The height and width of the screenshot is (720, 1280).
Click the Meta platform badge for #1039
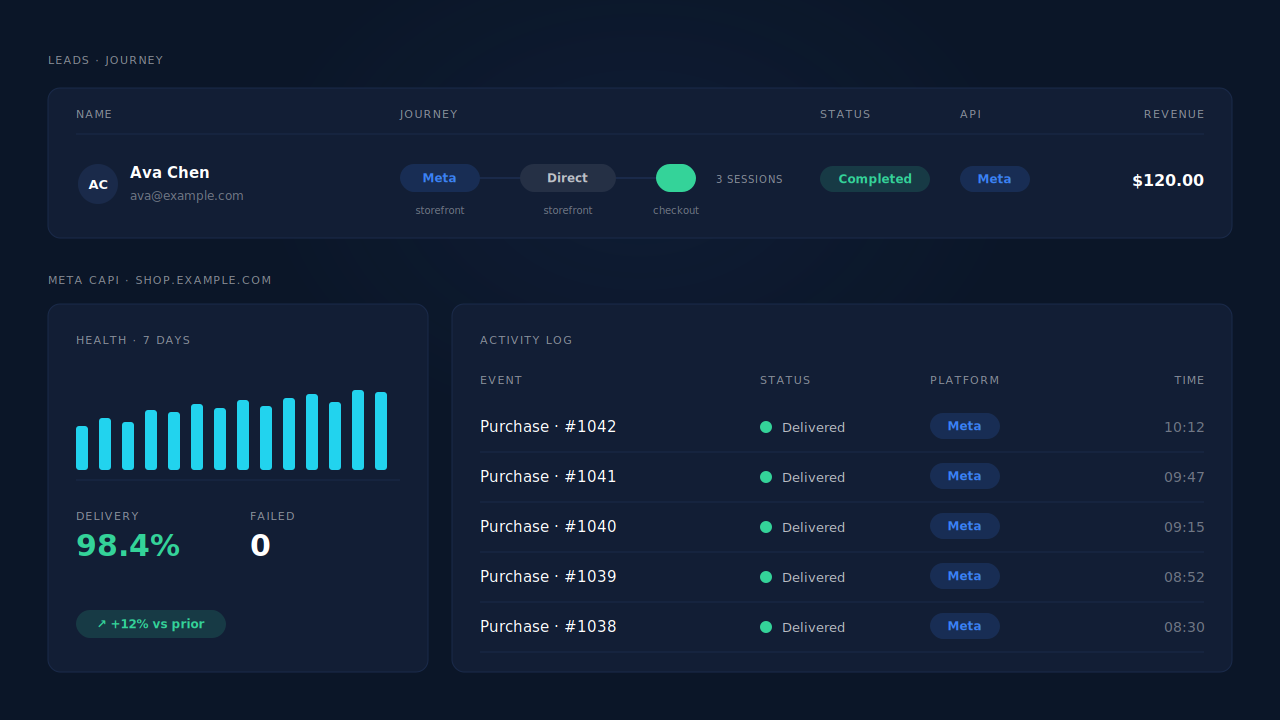click(965, 576)
